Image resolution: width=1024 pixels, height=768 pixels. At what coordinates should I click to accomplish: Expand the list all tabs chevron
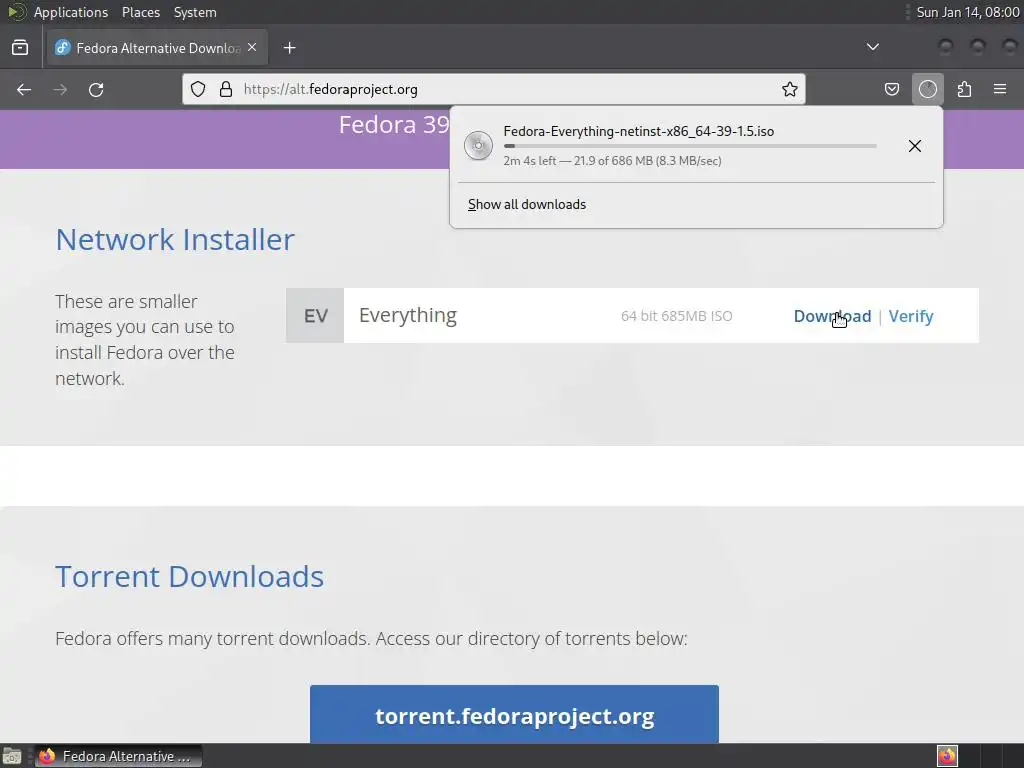click(872, 47)
